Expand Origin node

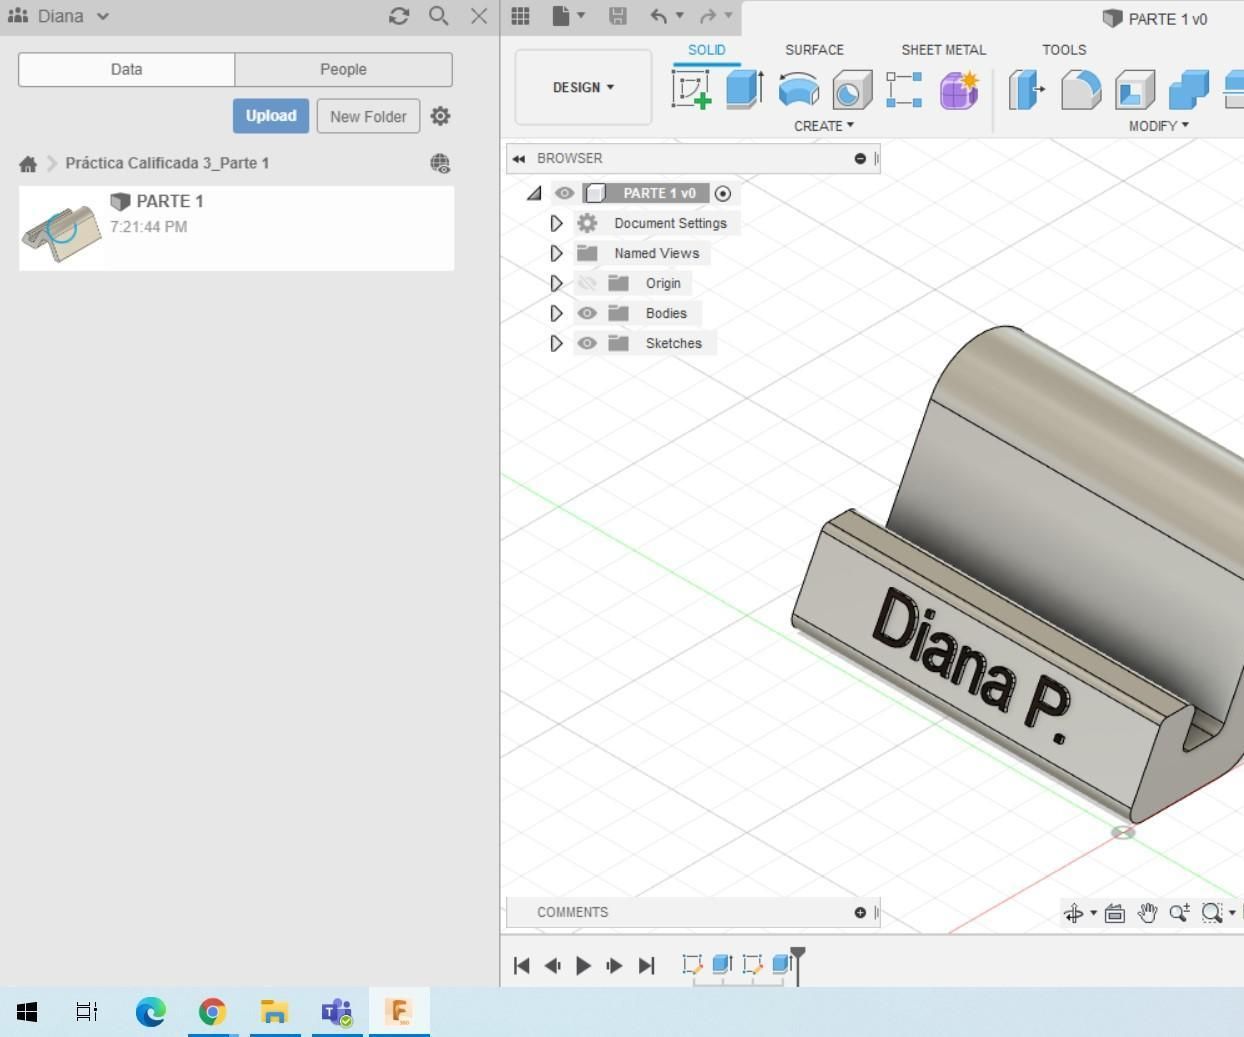click(x=556, y=283)
